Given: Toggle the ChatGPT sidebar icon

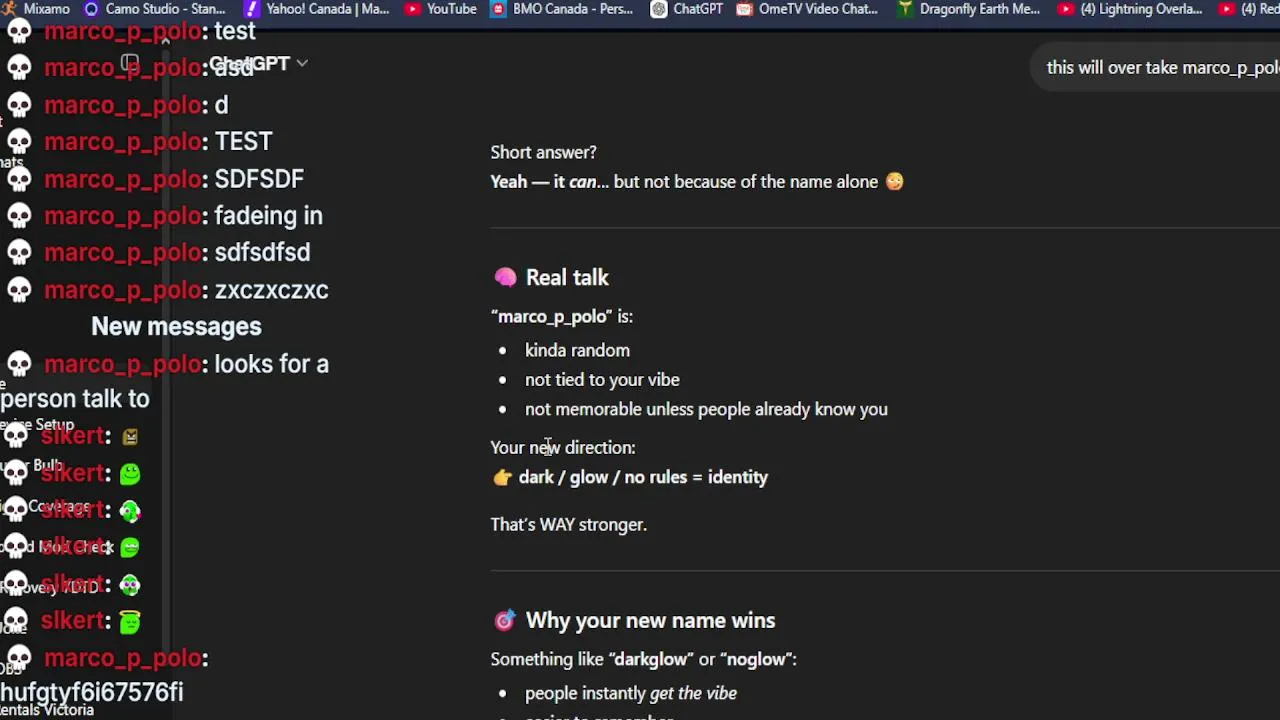Looking at the screenshot, I should pyautogui.click(x=129, y=64).
